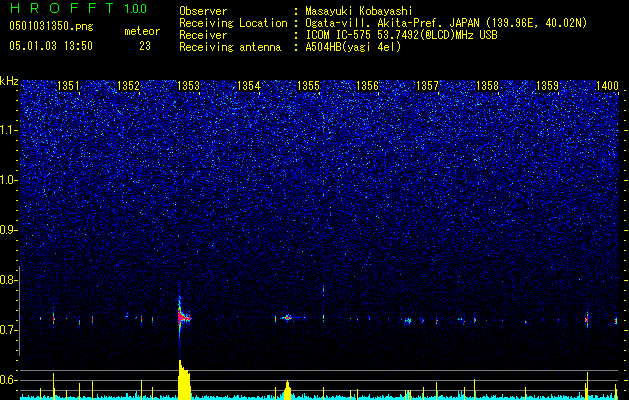629x400 pixels.
Task: Click the meteor count value 23
Action: 145,46
